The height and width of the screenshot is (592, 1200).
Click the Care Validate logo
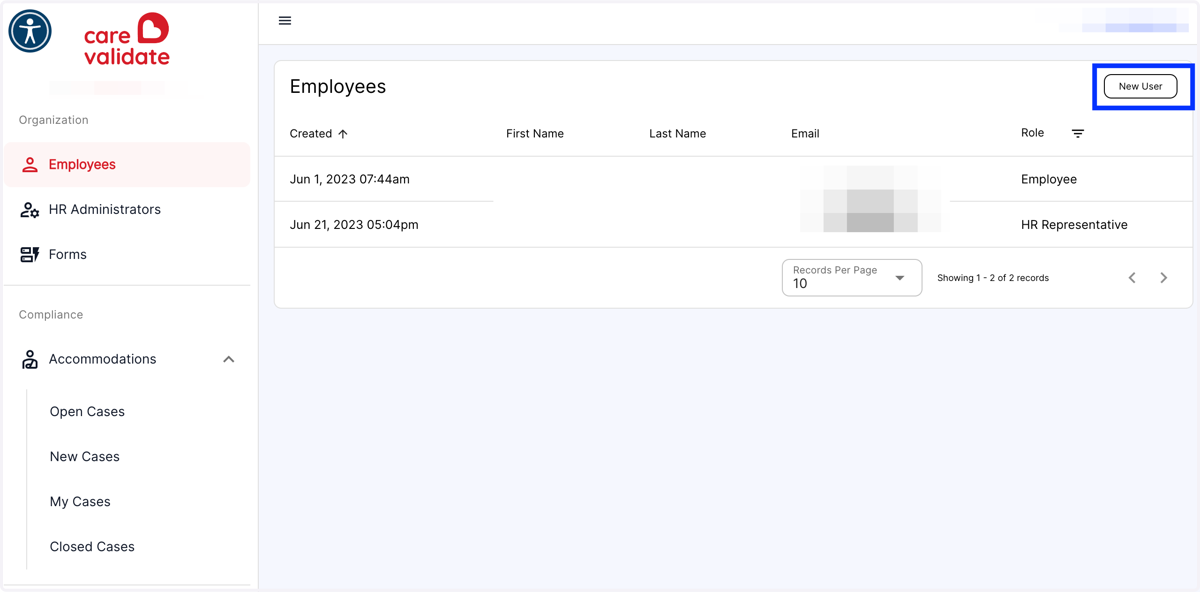pyautogui.click(x=127, y=40)
